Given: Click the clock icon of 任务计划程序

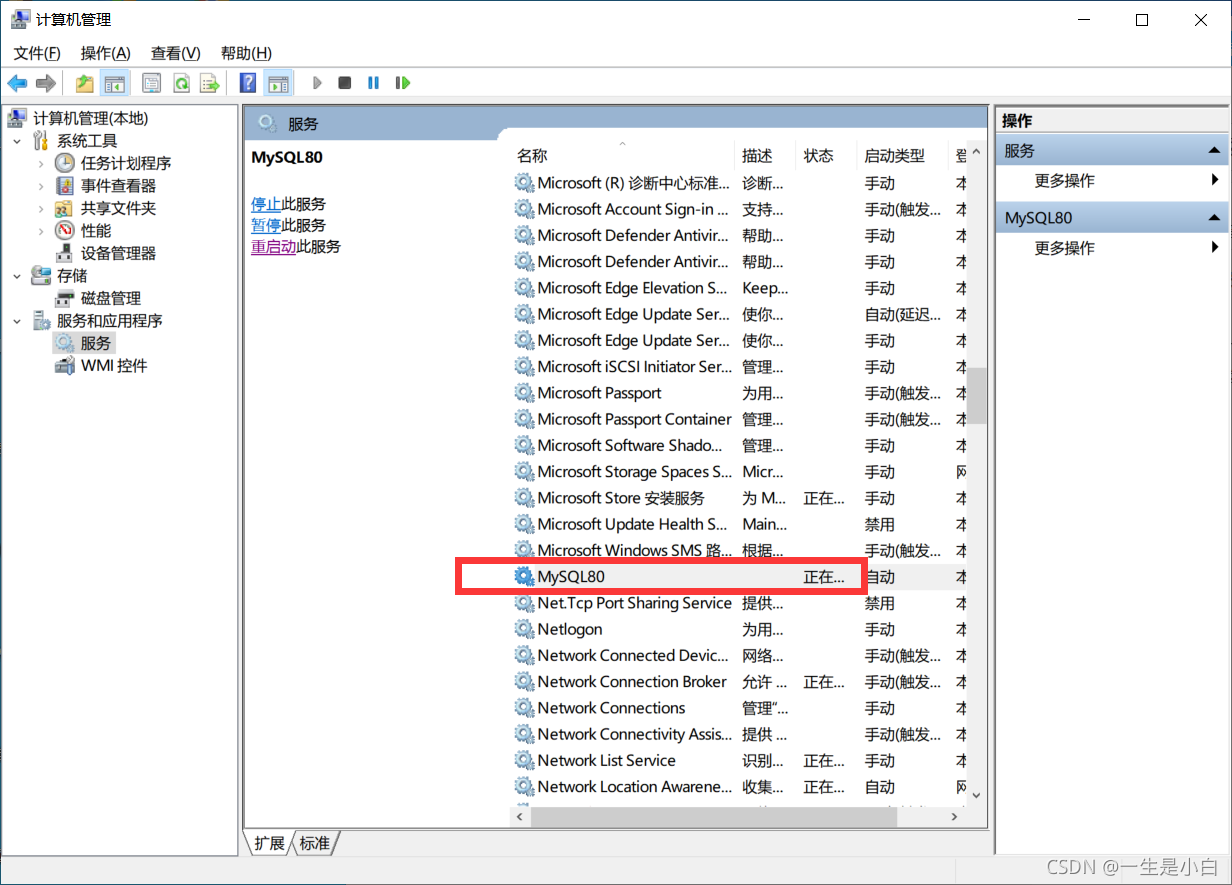Looking at the screenshot, I should point(65,163).
